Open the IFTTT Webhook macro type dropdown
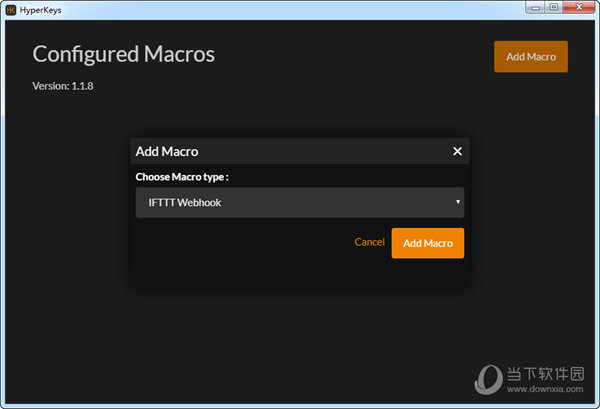Screen dimensions: 600x409 point(300,202)
